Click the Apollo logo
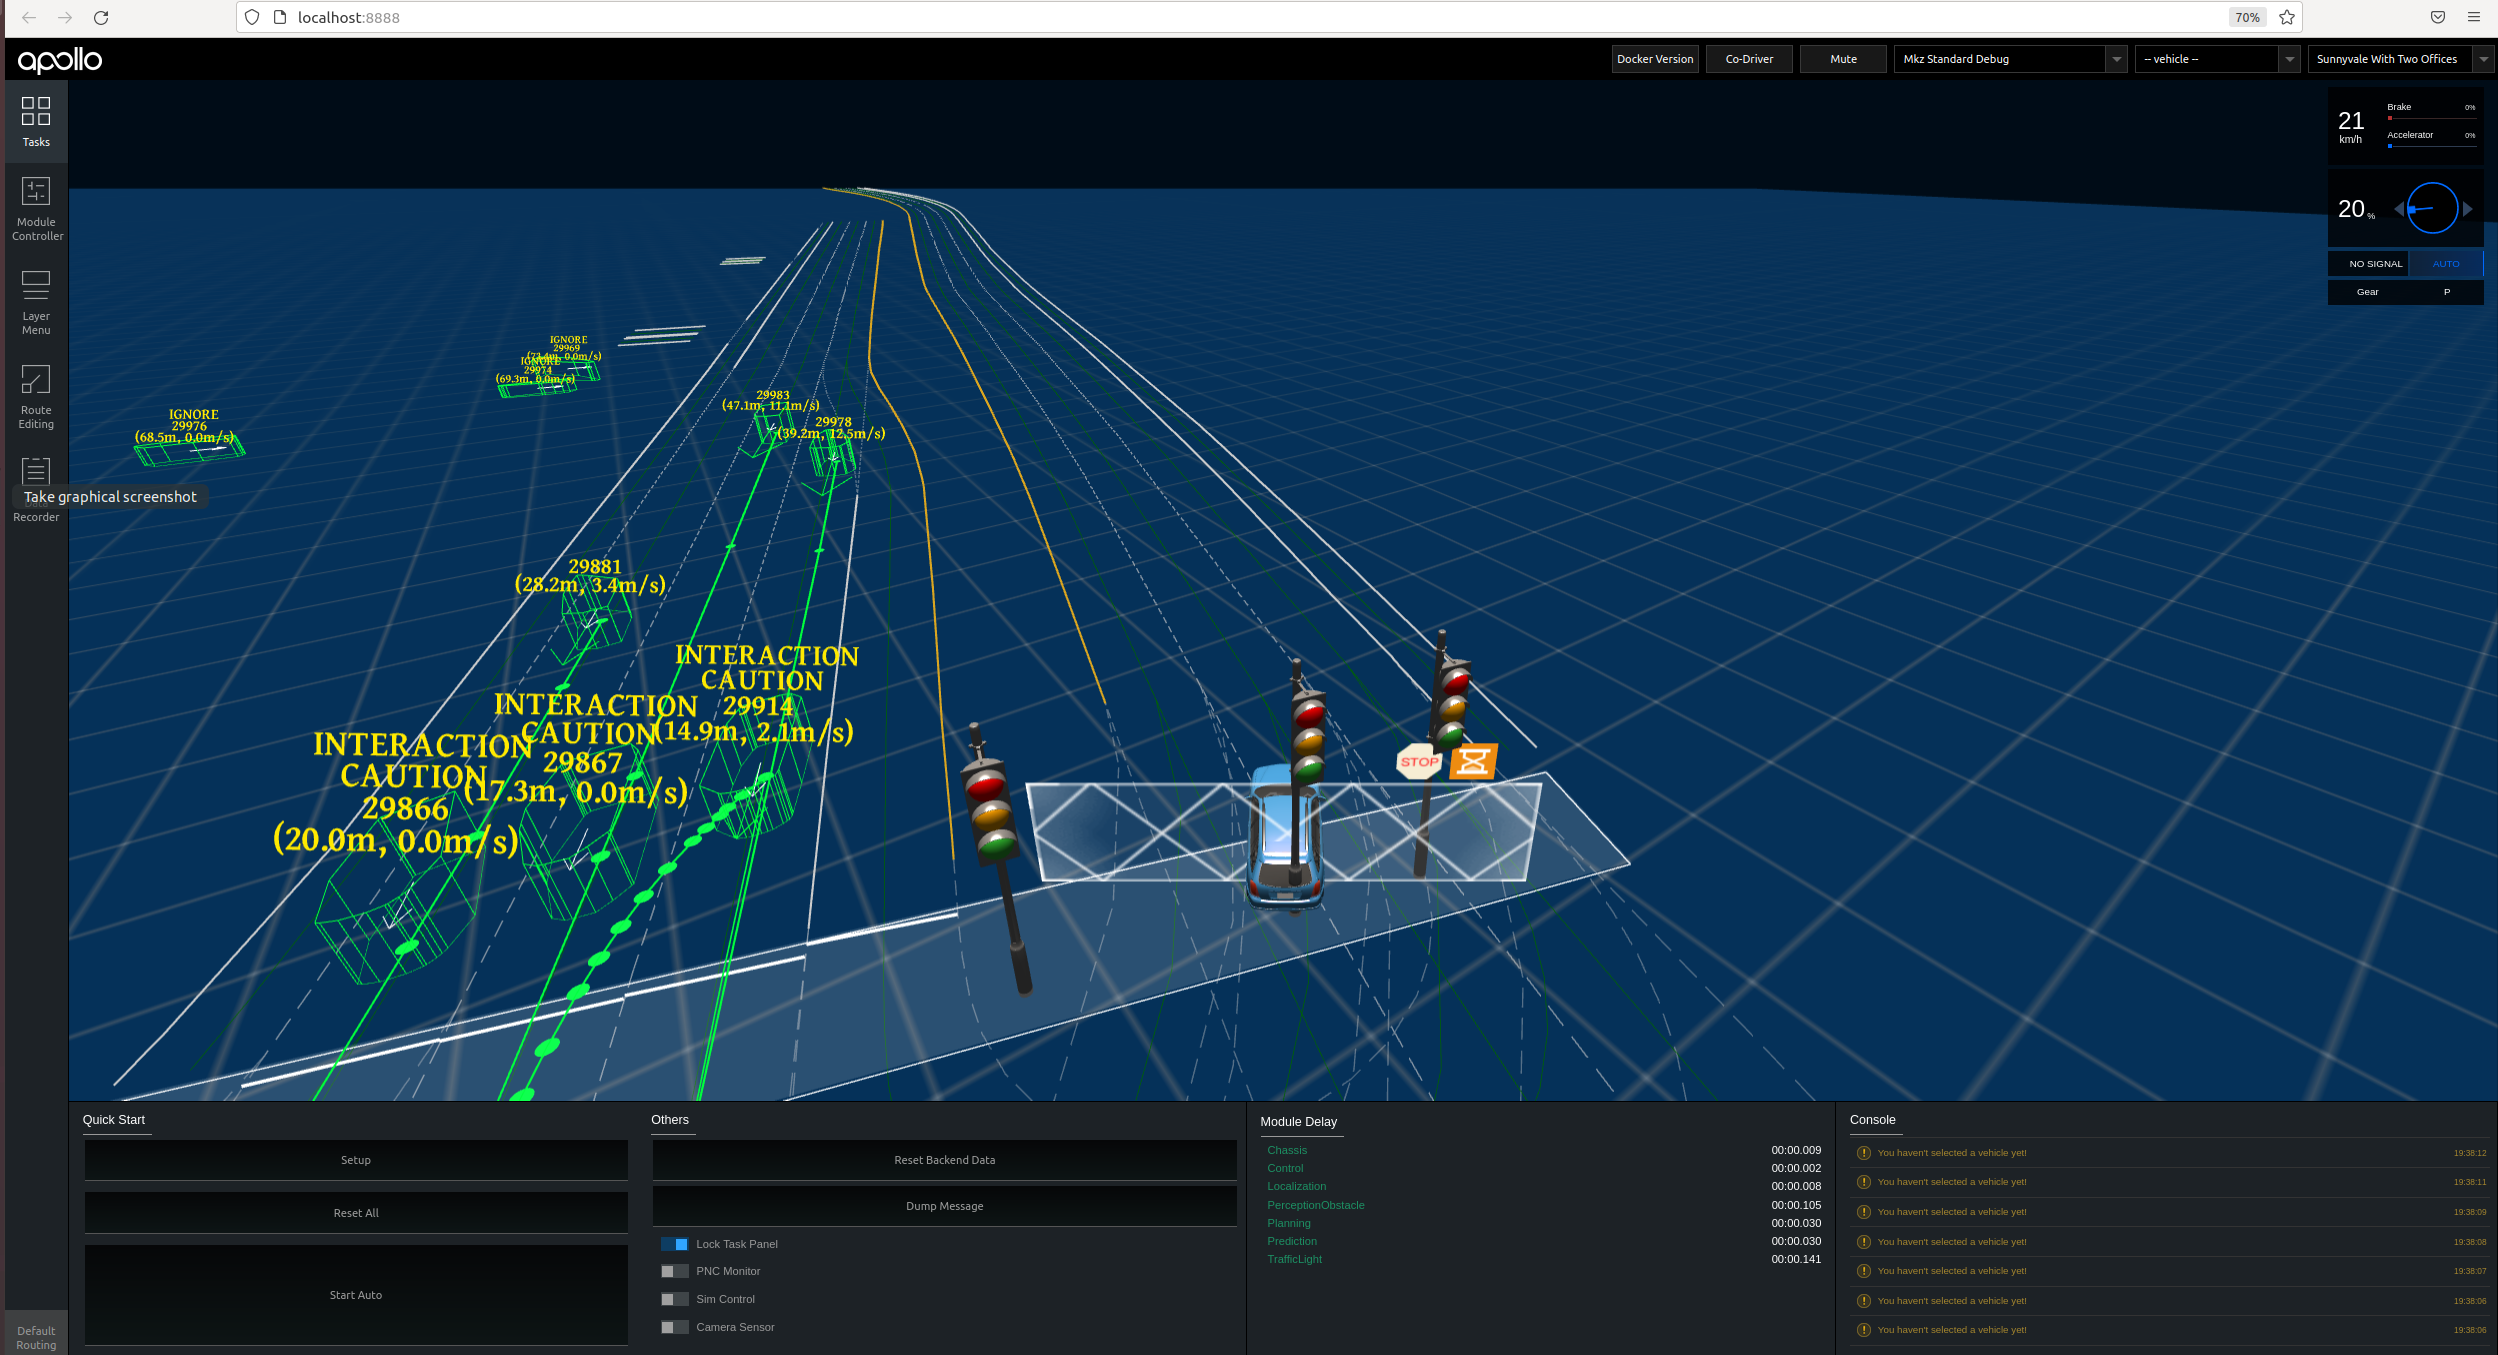This screenshot has height=1355, width=2498. click(x=60, y=60)
